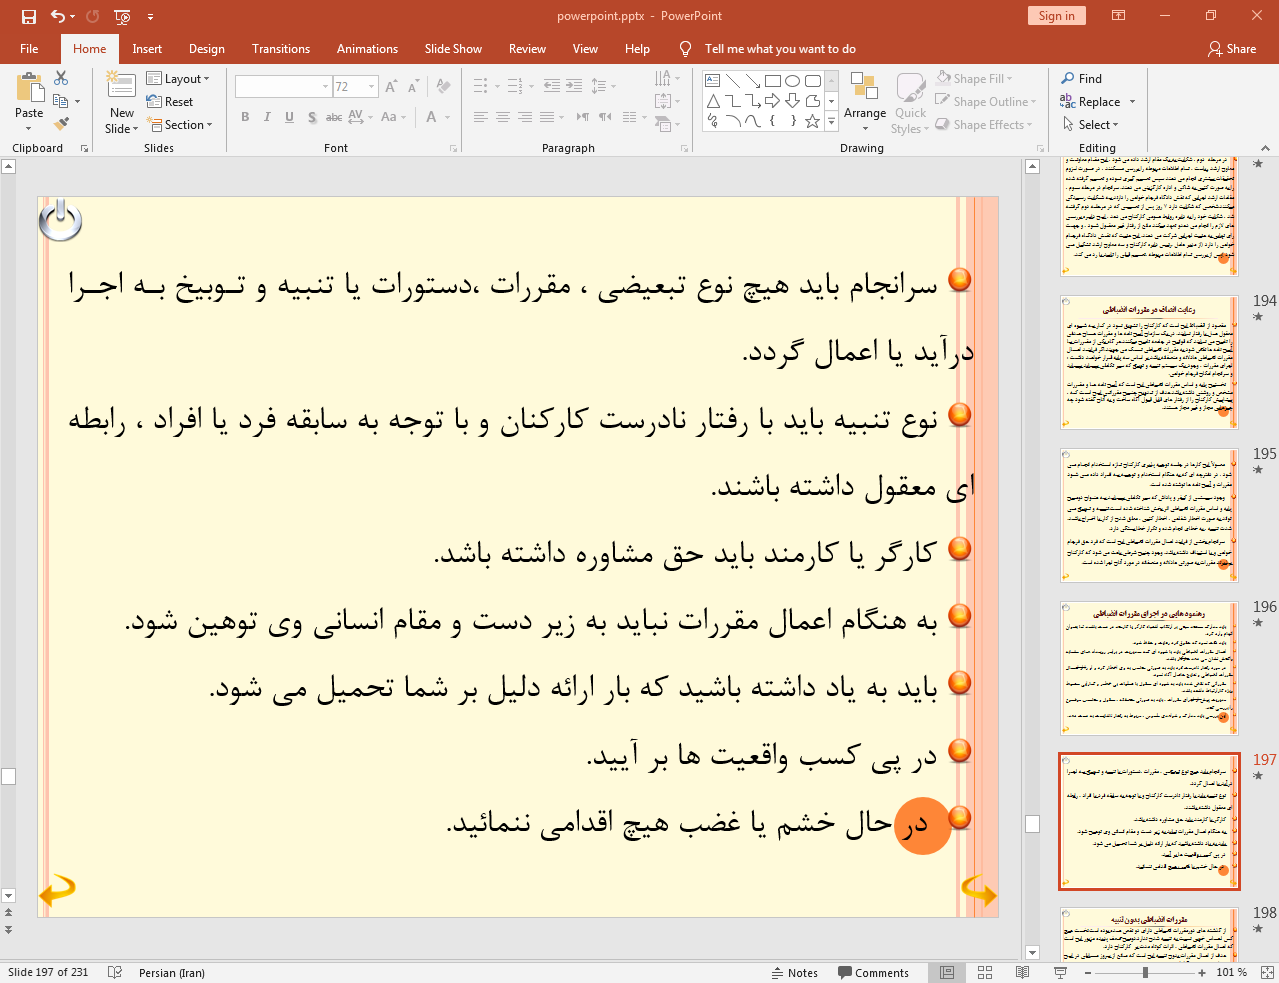Click Align Right paragraph icon
Viewport: 1279px width, 983px height.
(525, 117)
